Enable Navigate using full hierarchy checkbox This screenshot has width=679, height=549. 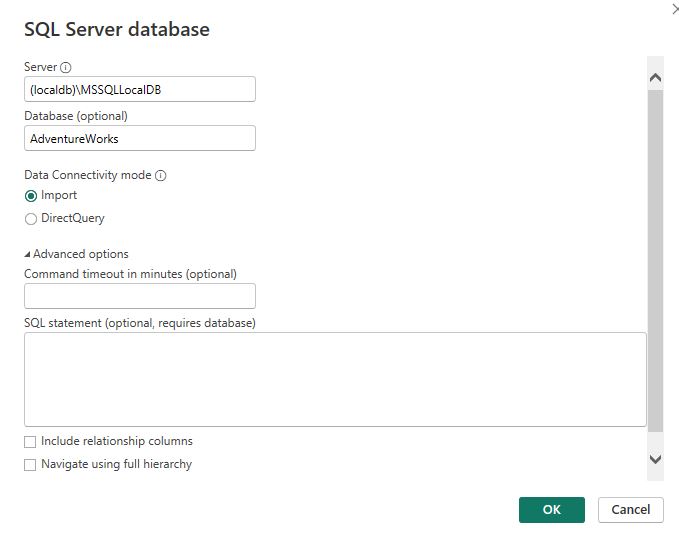30,465
